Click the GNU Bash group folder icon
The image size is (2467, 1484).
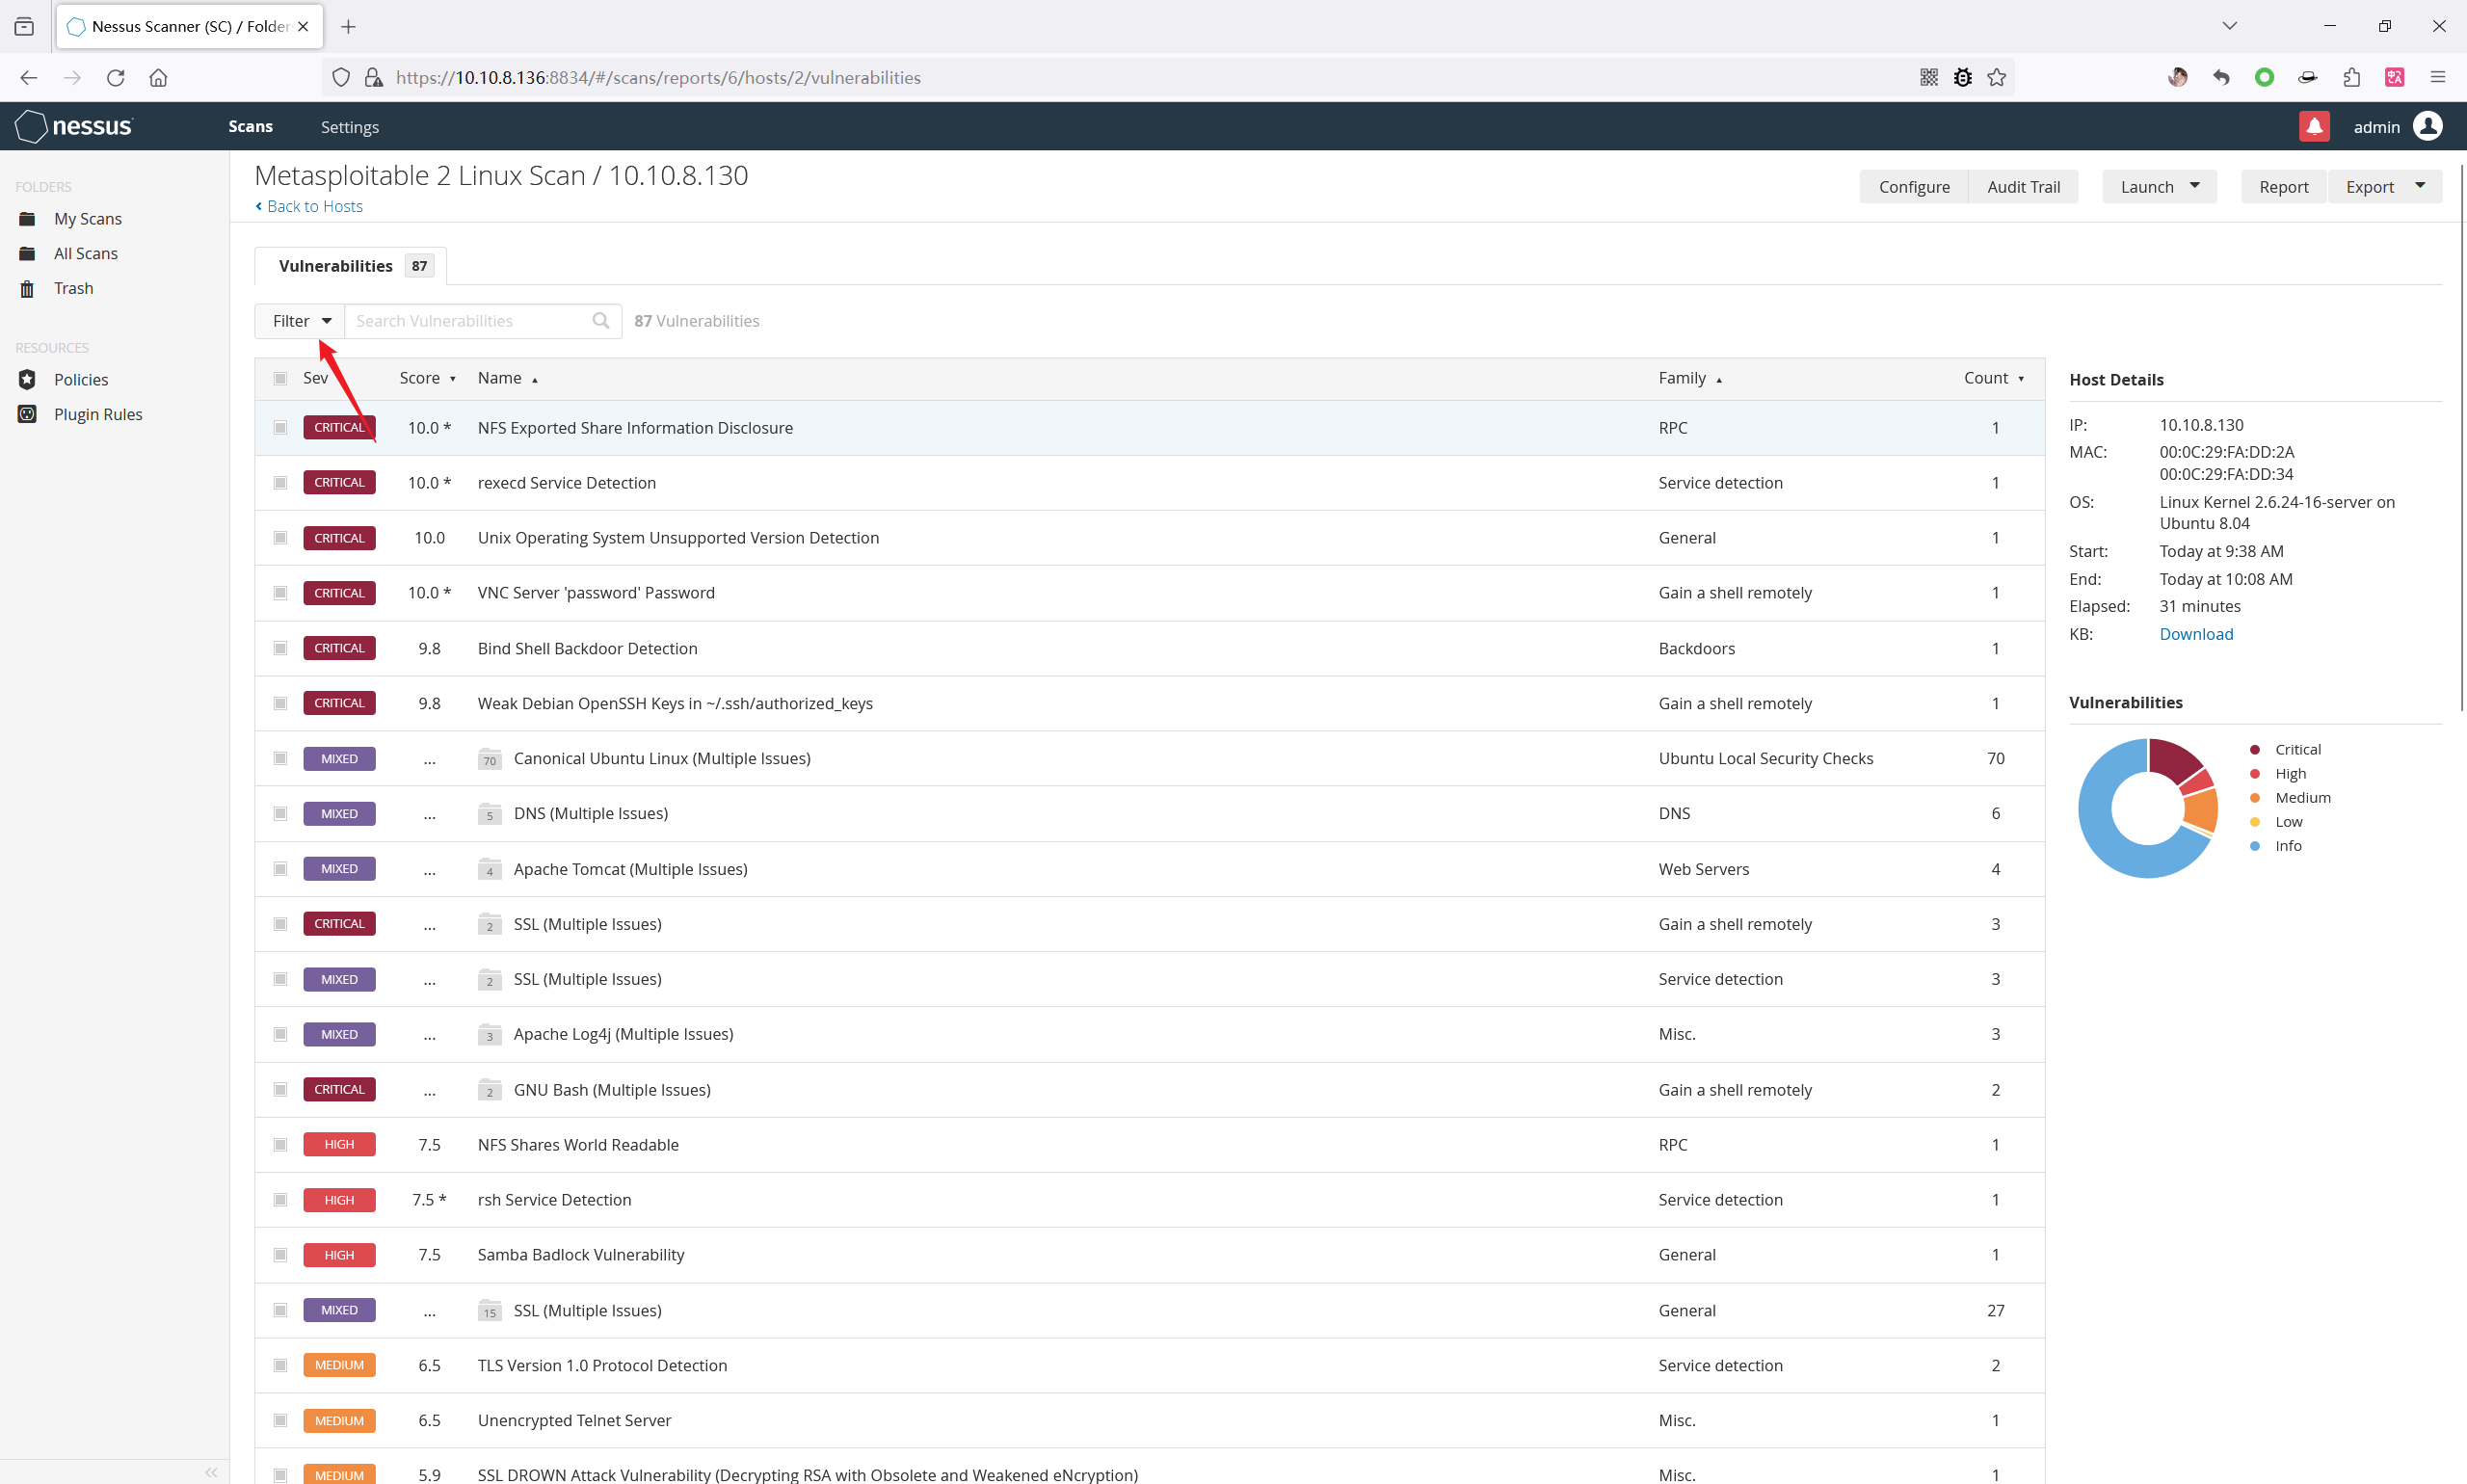(489, 1090)
